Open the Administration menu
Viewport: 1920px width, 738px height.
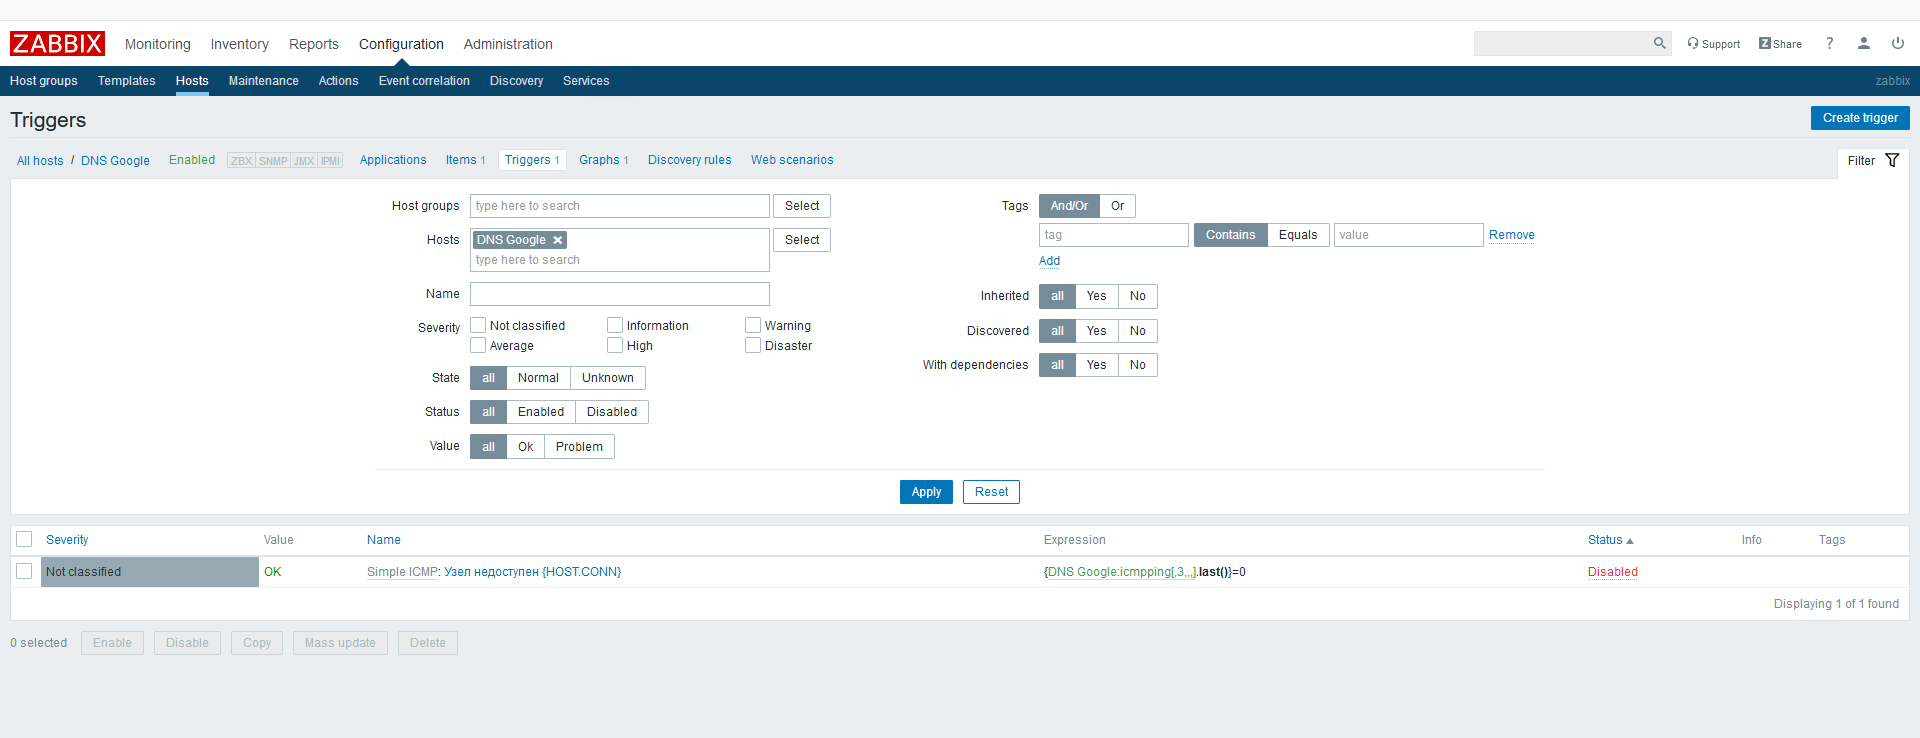pos(508,44)
